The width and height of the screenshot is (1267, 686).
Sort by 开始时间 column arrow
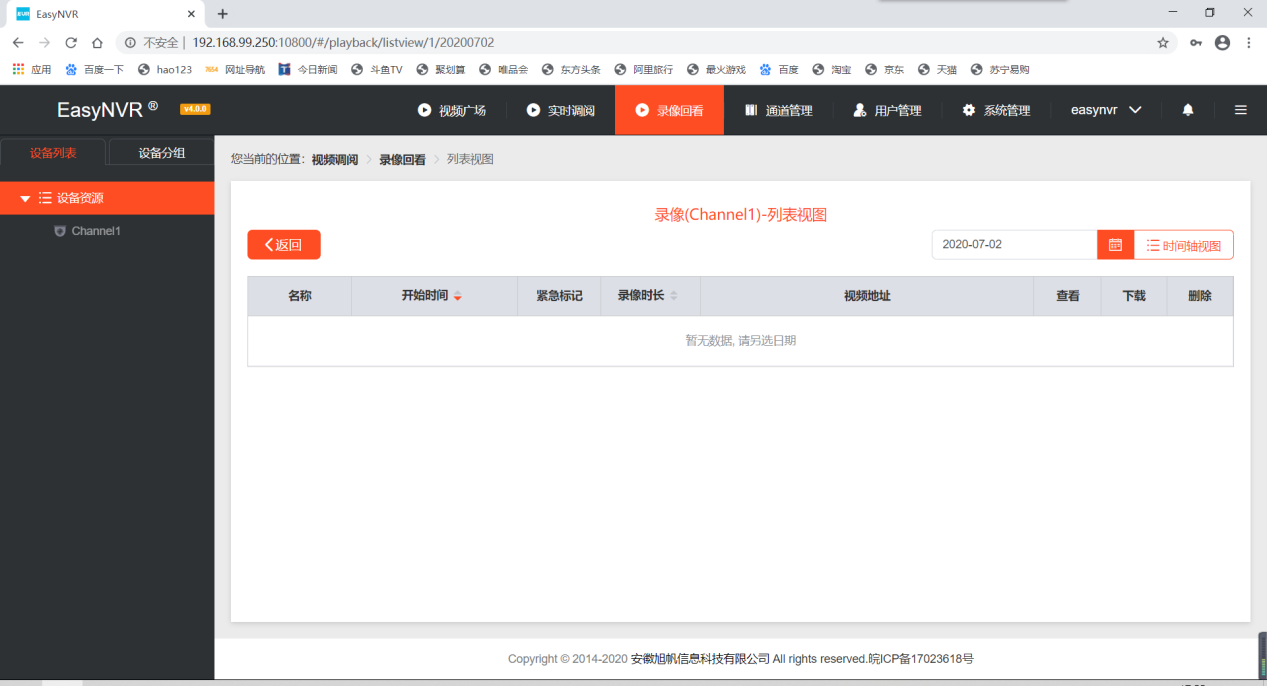458,296
